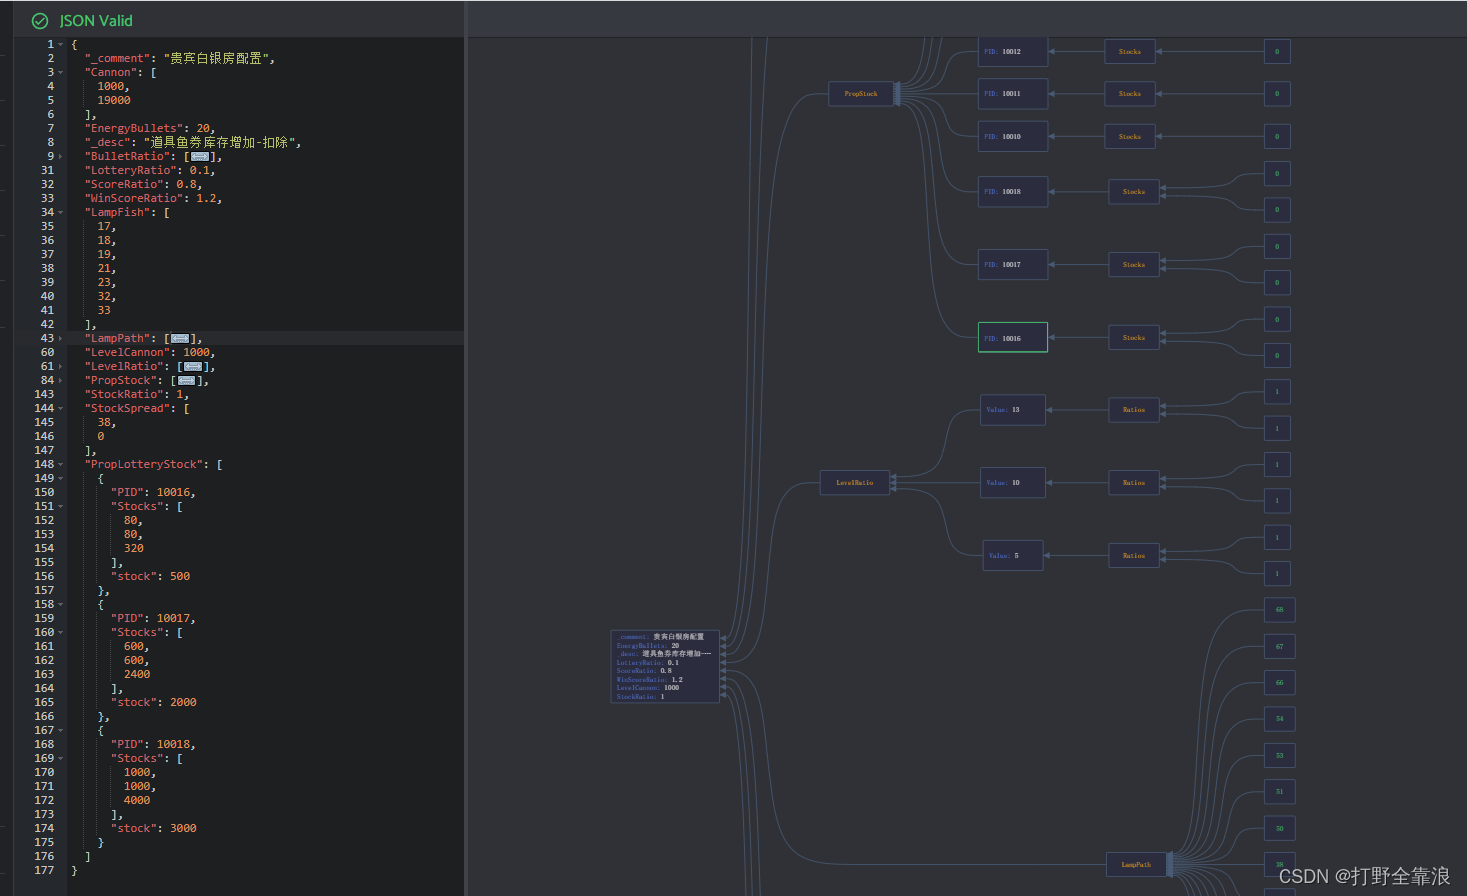The height and width of the screenshot is (896, 1467).
Task: Click the "LevelCannon": 1000 line
Action: click(x=150, y=353)
